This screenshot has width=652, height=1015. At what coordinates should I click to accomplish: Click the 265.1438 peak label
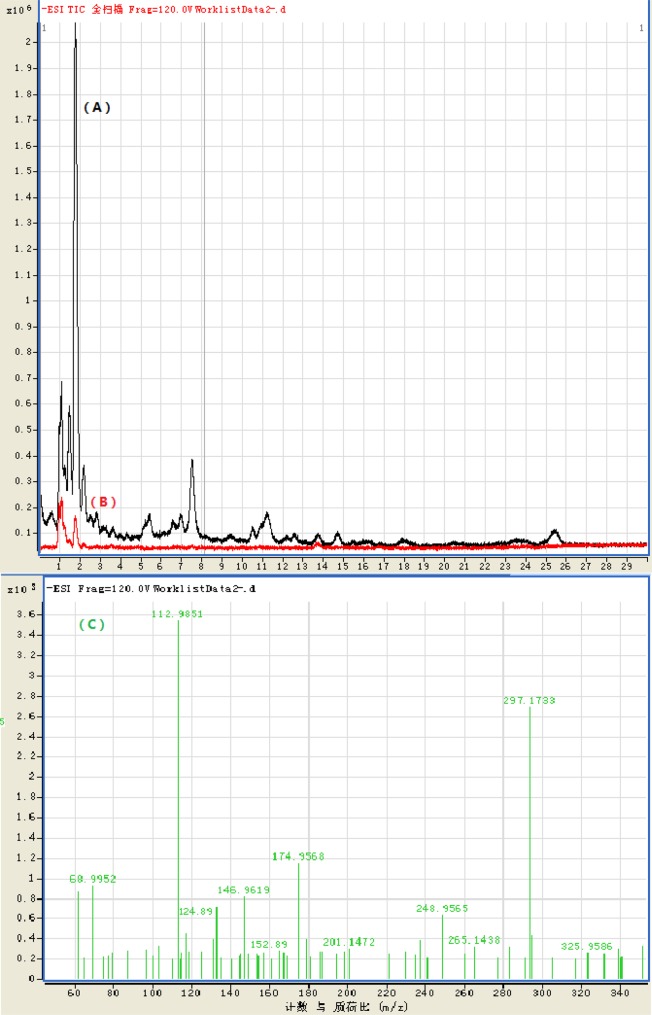click(474, 939)
